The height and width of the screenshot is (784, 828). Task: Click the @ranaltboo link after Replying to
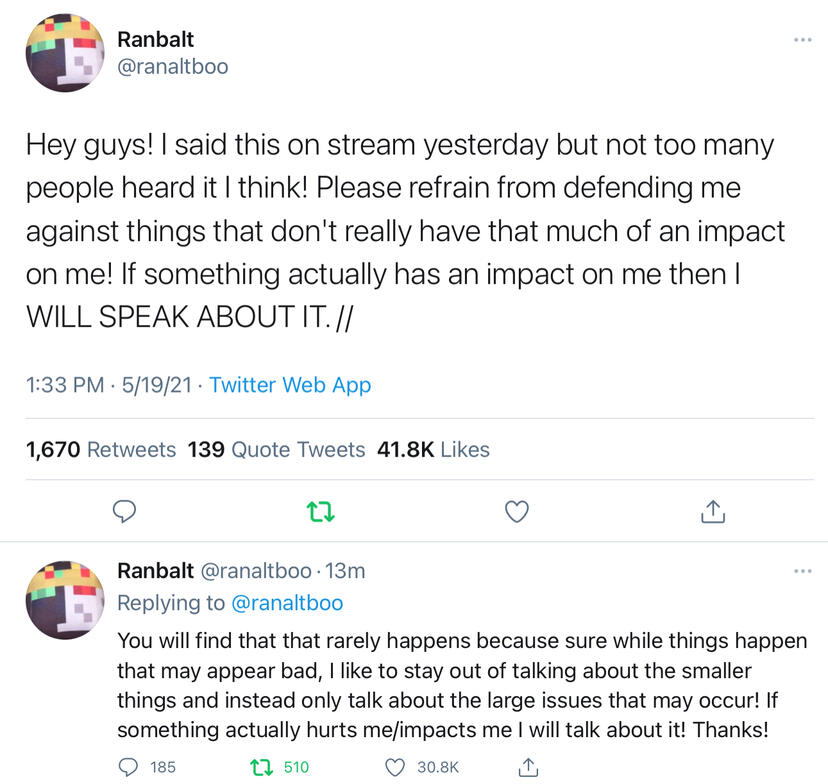coord(288,602)
